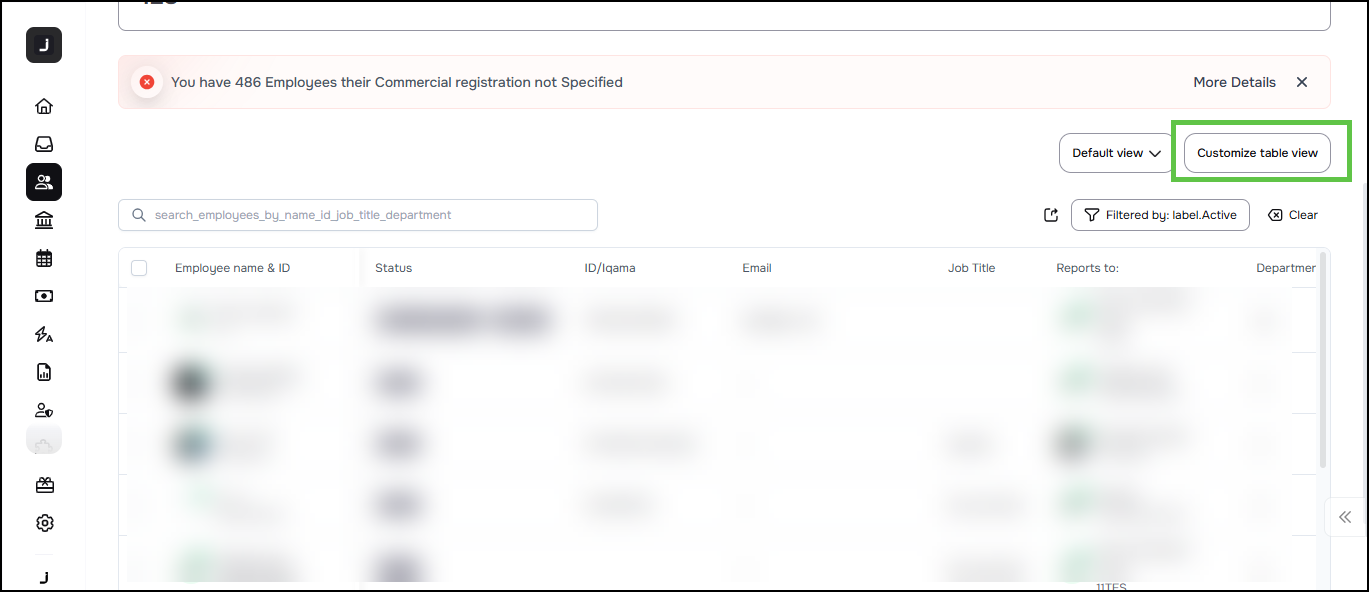Click the payroll cash icon in sidebar
The image size is (1369, 592).
pos(44,296)
